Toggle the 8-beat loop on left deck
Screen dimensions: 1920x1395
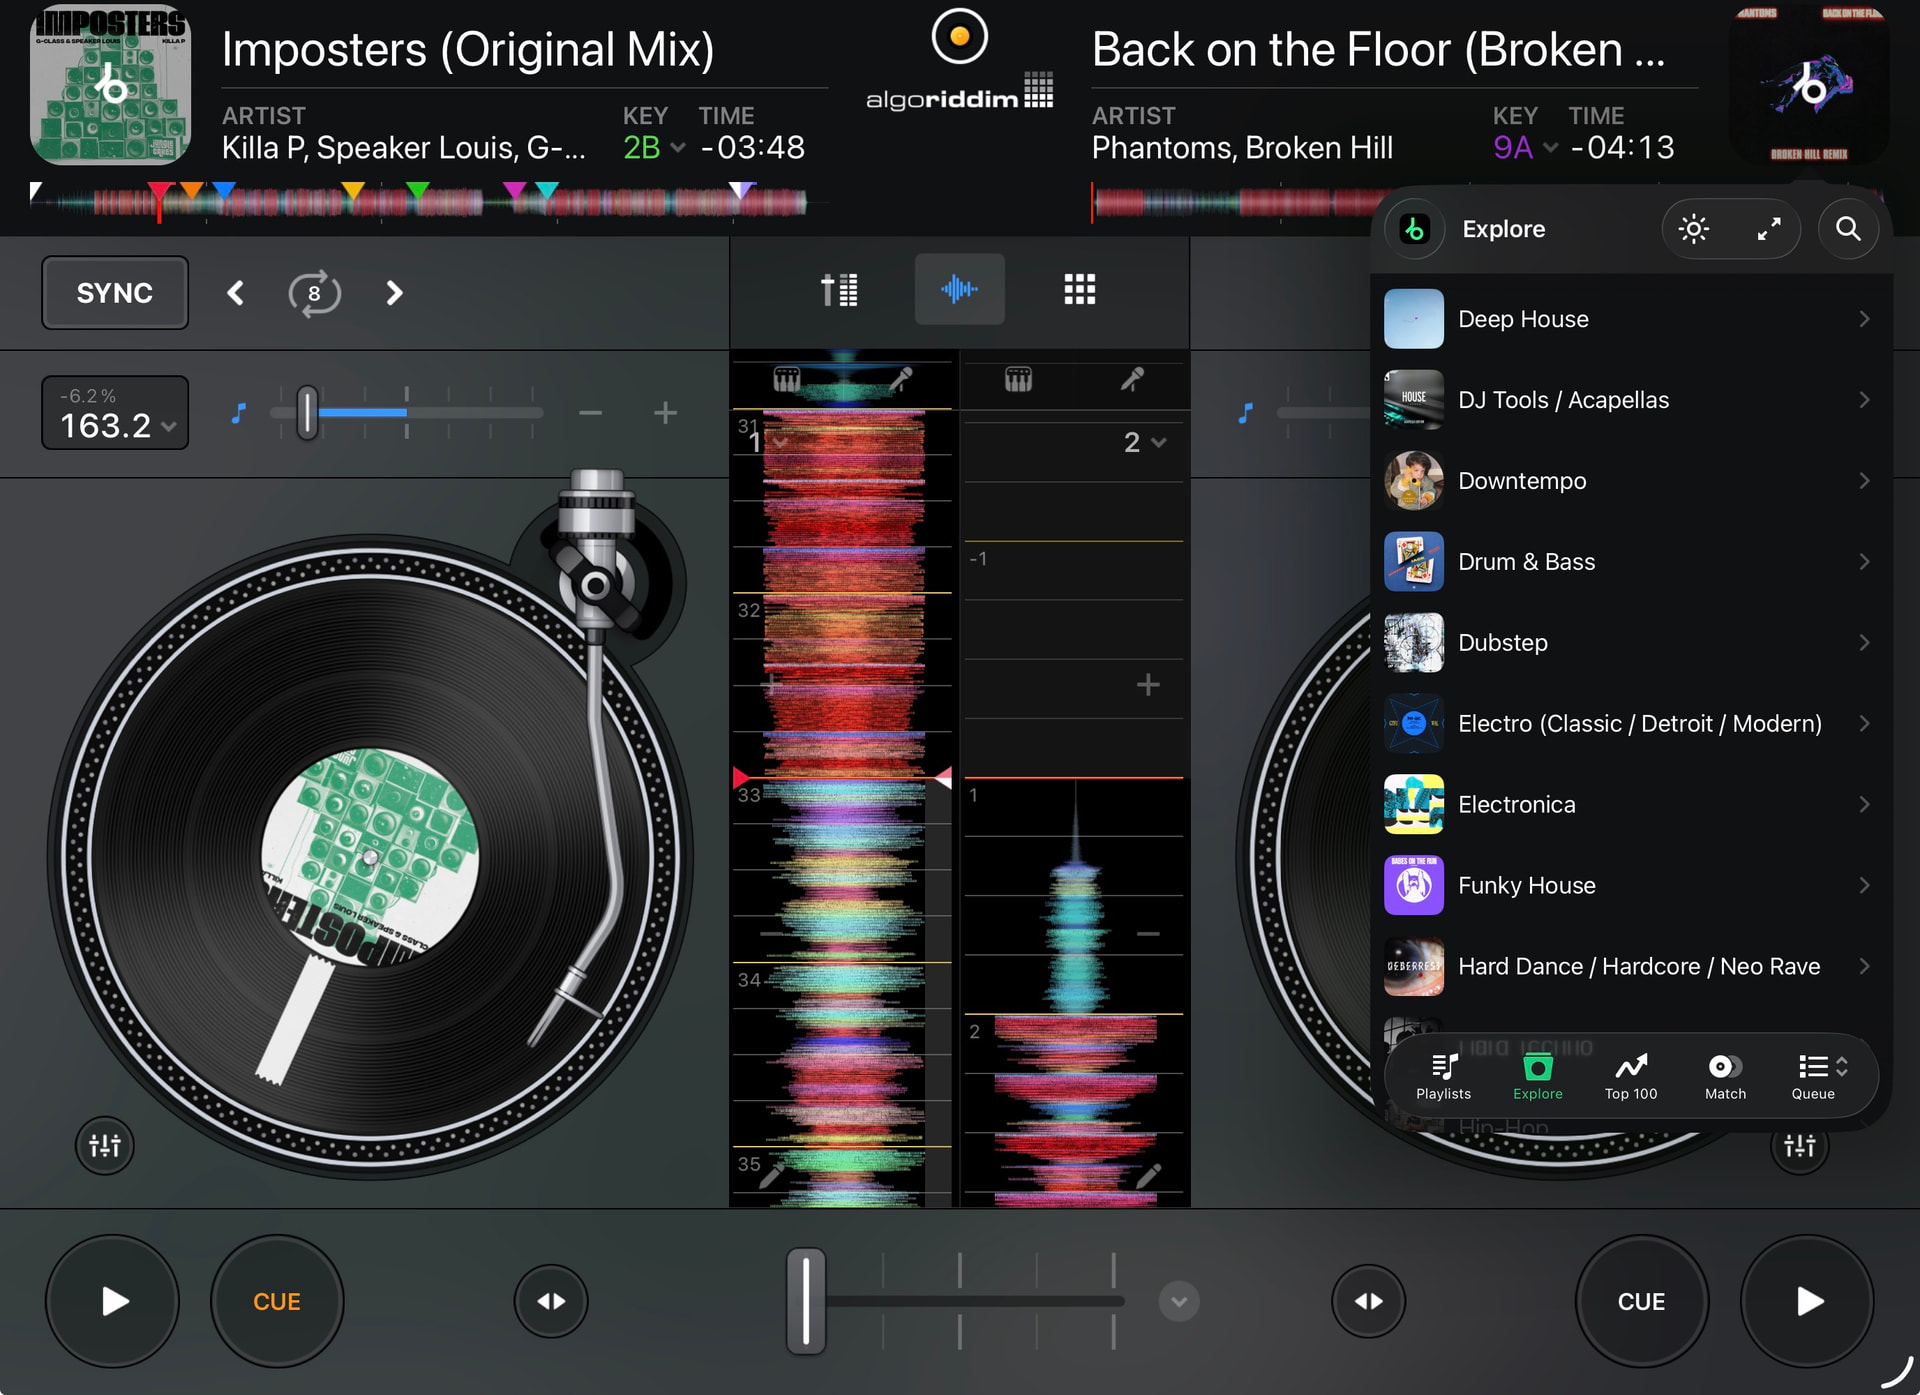pyautogui.click(x=314, y=293)
